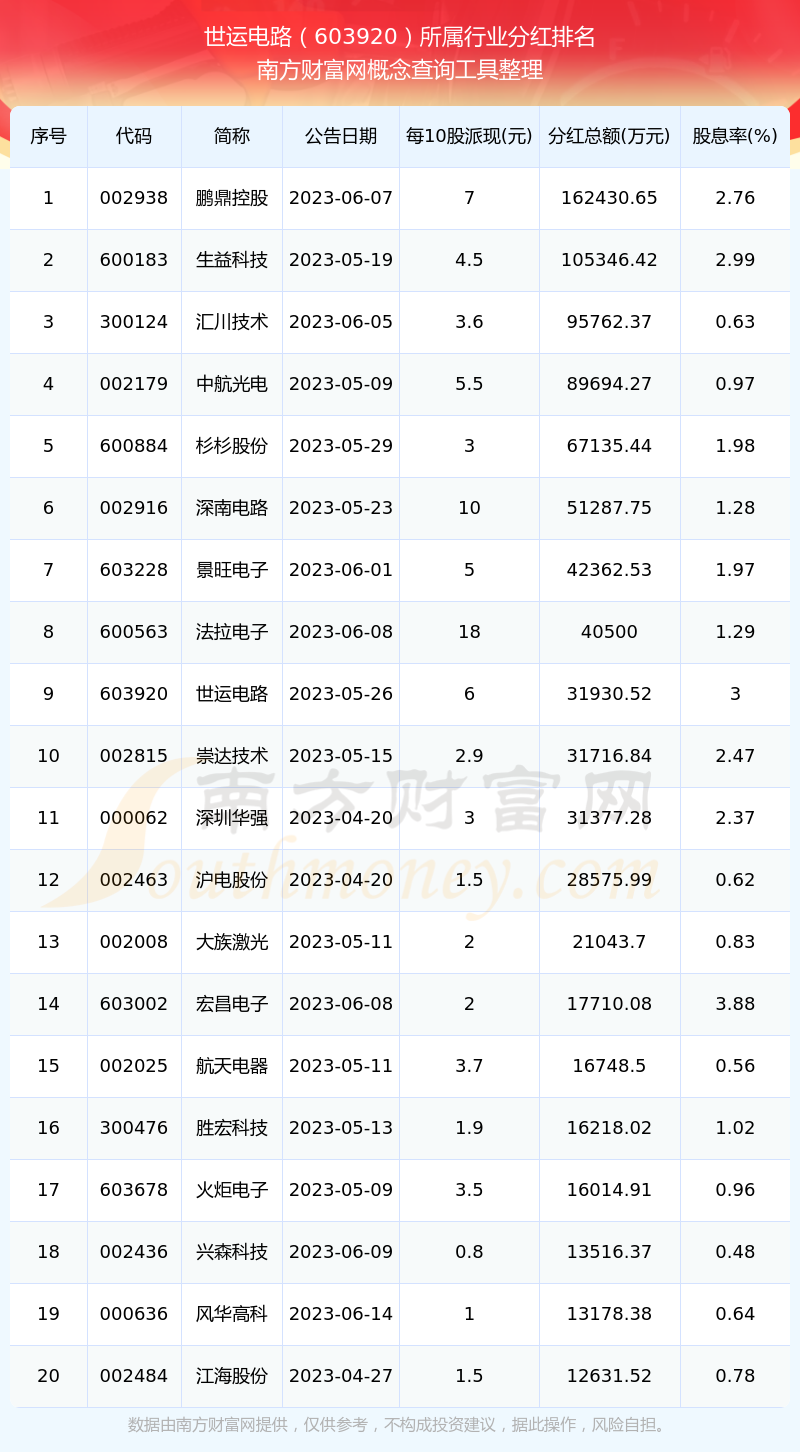Click the 公告日期 column header
800x1452 pixels.
coord(341,136)
